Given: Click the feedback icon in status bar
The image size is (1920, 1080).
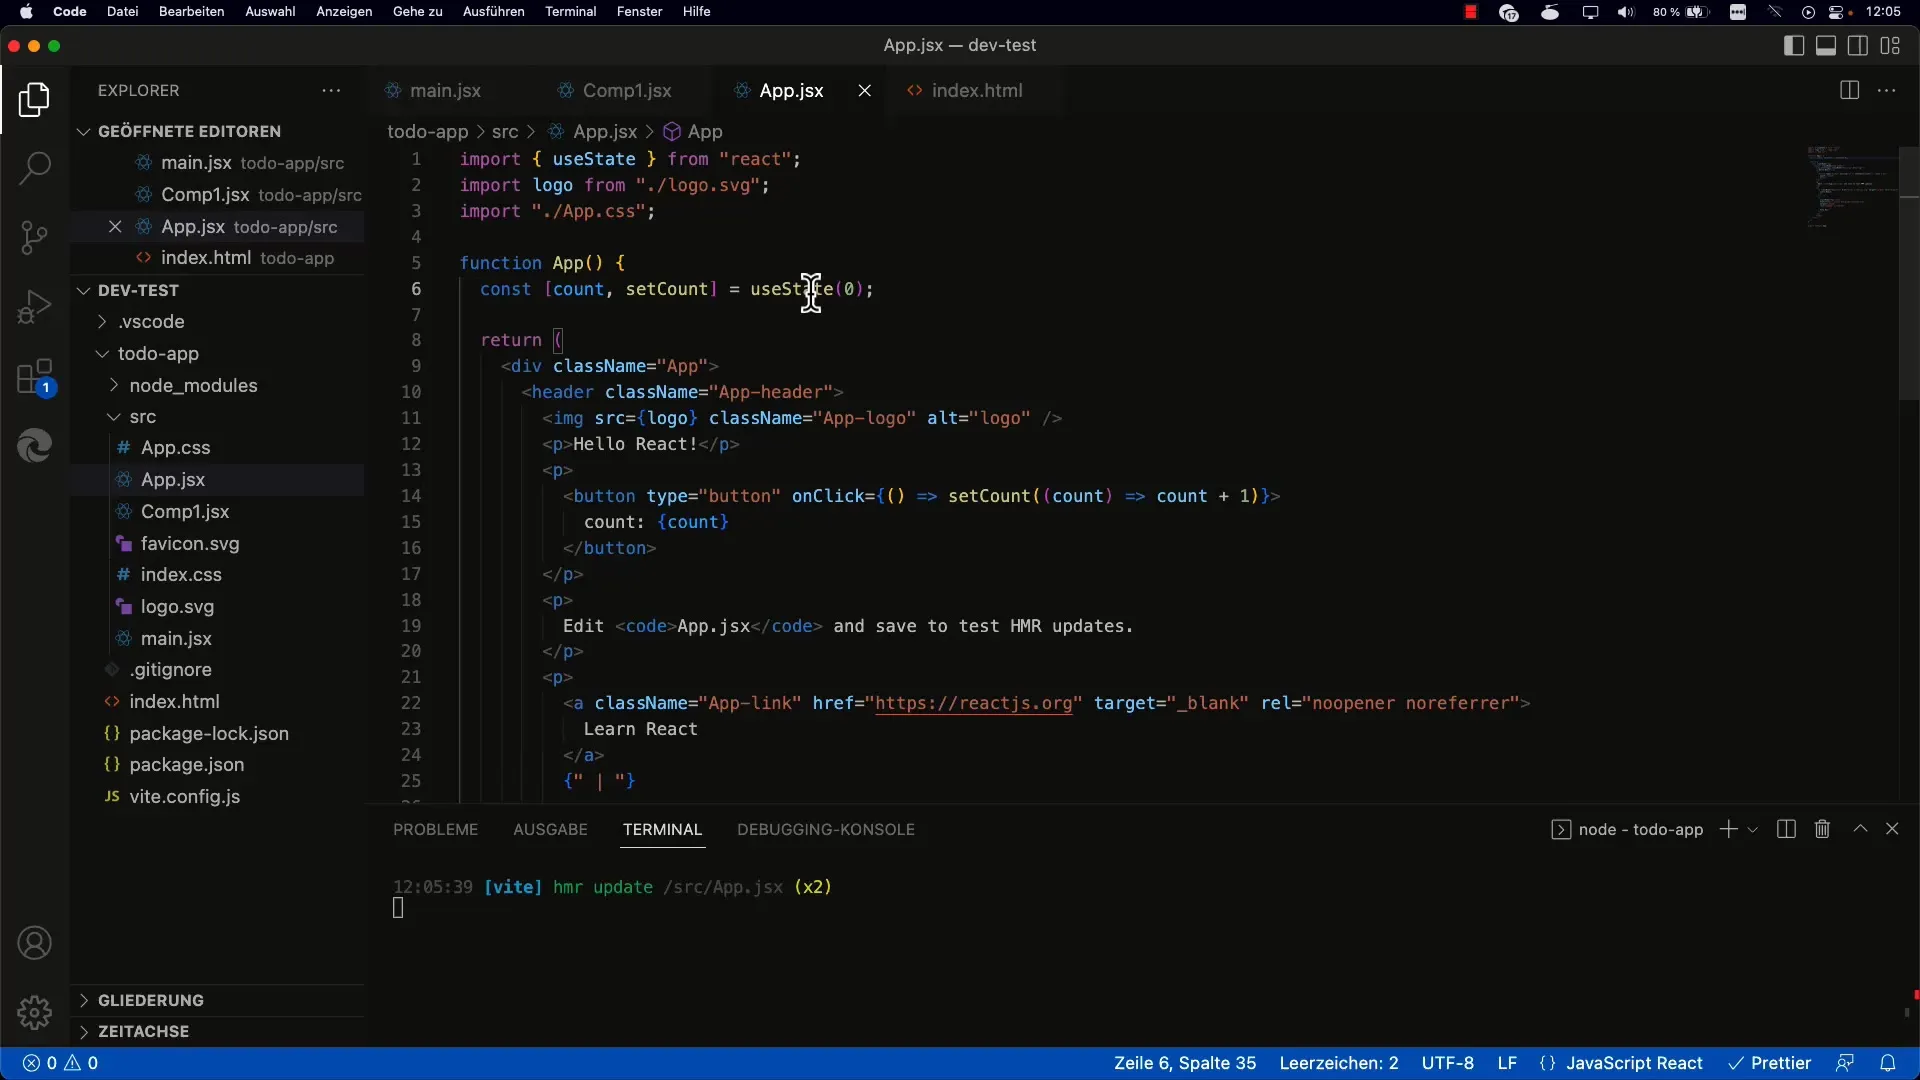Looking at the screenshot, I should 1845,1063.
